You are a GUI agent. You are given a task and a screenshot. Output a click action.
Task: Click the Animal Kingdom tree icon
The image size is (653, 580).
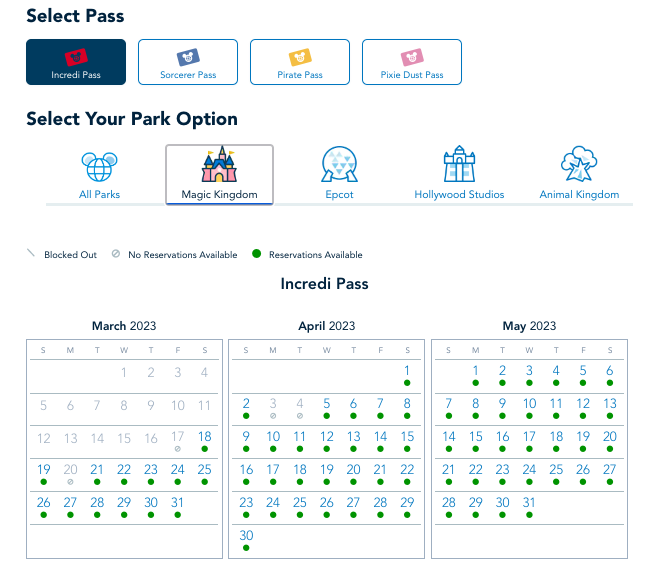[579, 166]
